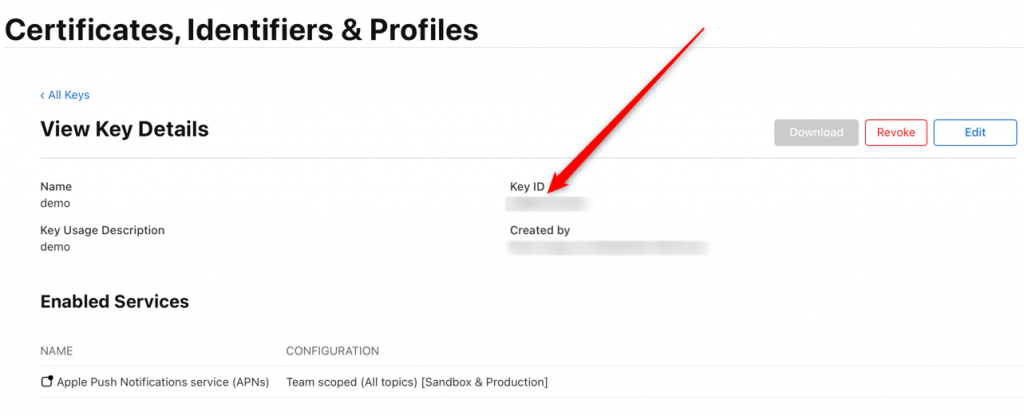Click the back chevron beside All Keys
This screenshot has height=416, width=1024.
[x=42, y=95]
